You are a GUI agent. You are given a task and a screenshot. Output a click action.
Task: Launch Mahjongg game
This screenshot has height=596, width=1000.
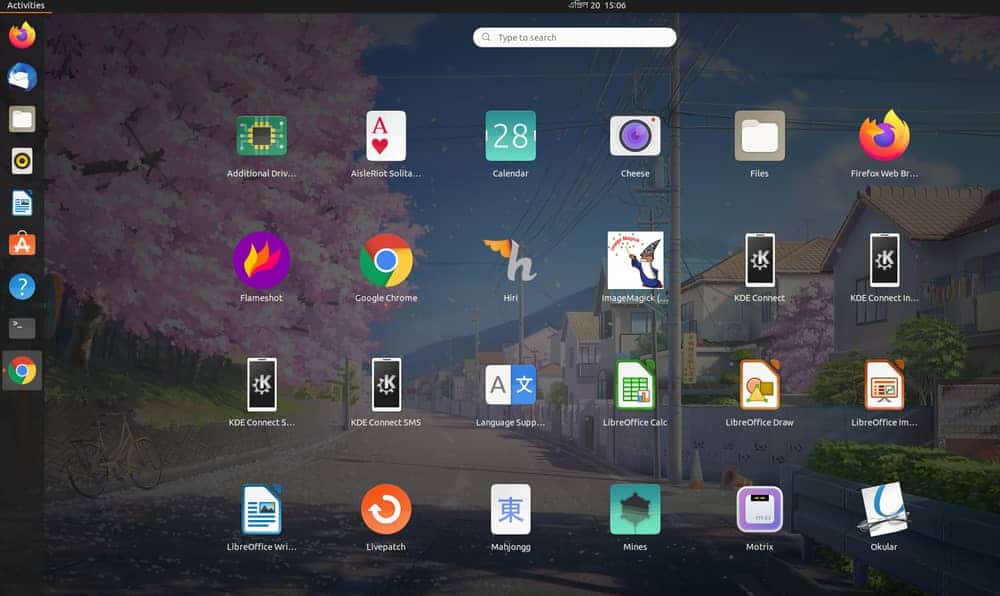[510, 509]
